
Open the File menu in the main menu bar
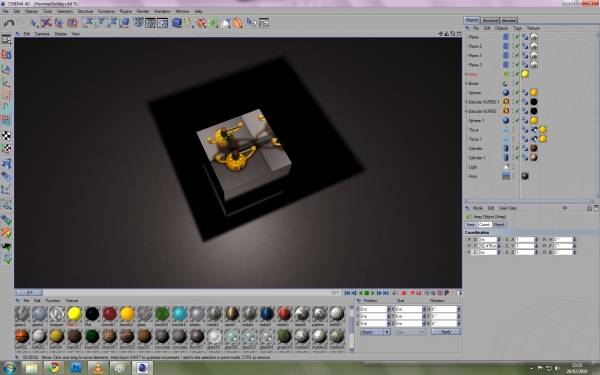(5, 11)
